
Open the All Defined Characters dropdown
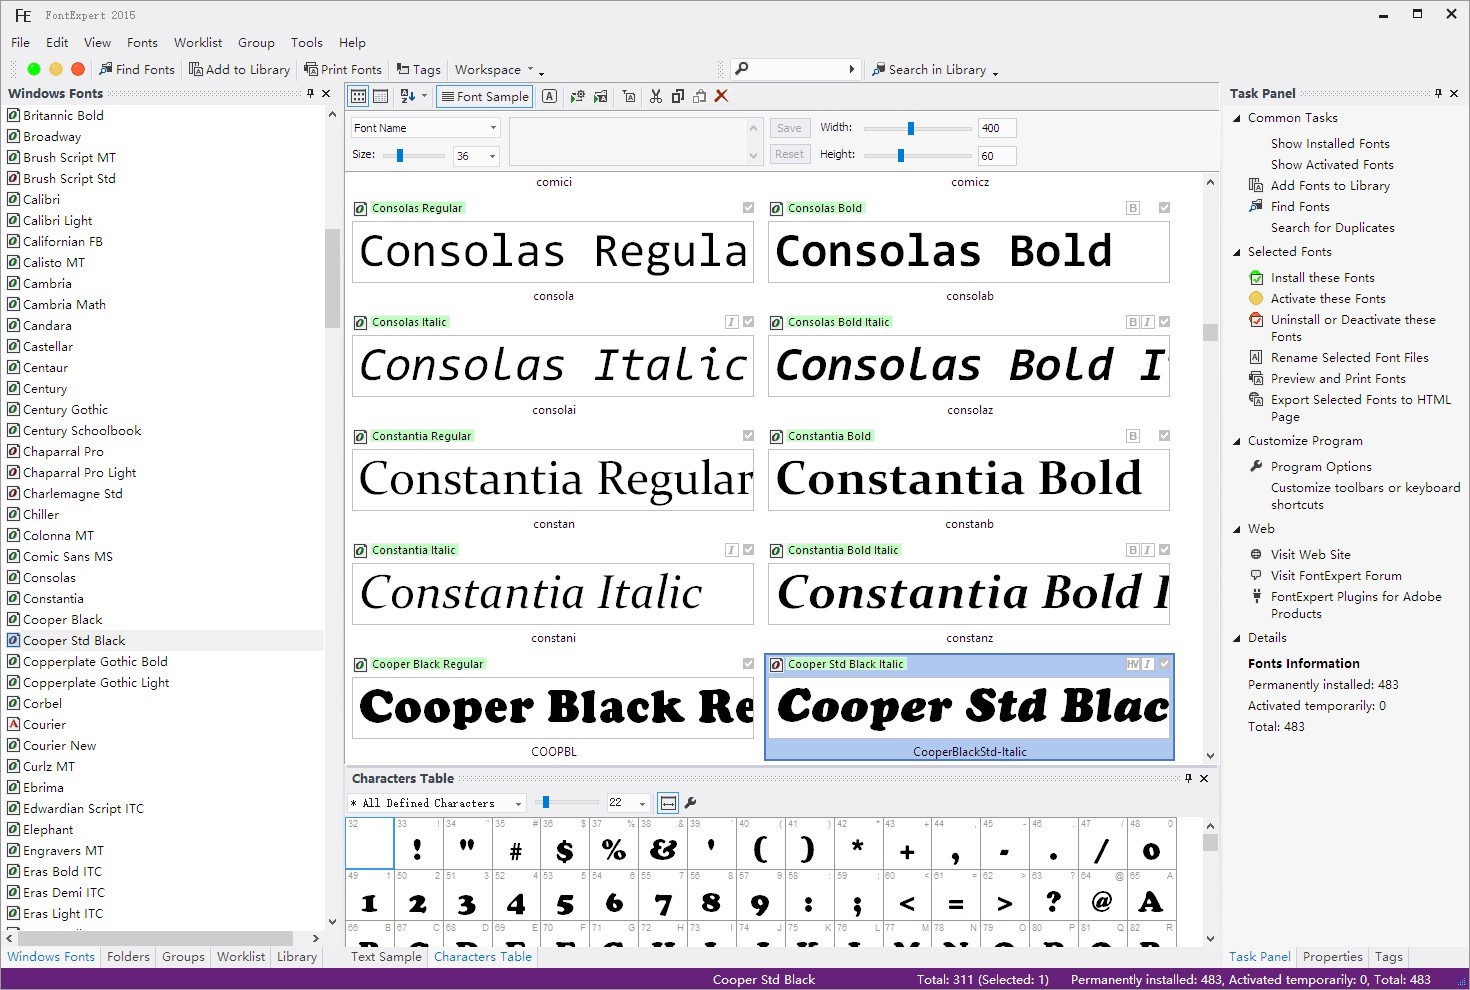click(518, 803)
